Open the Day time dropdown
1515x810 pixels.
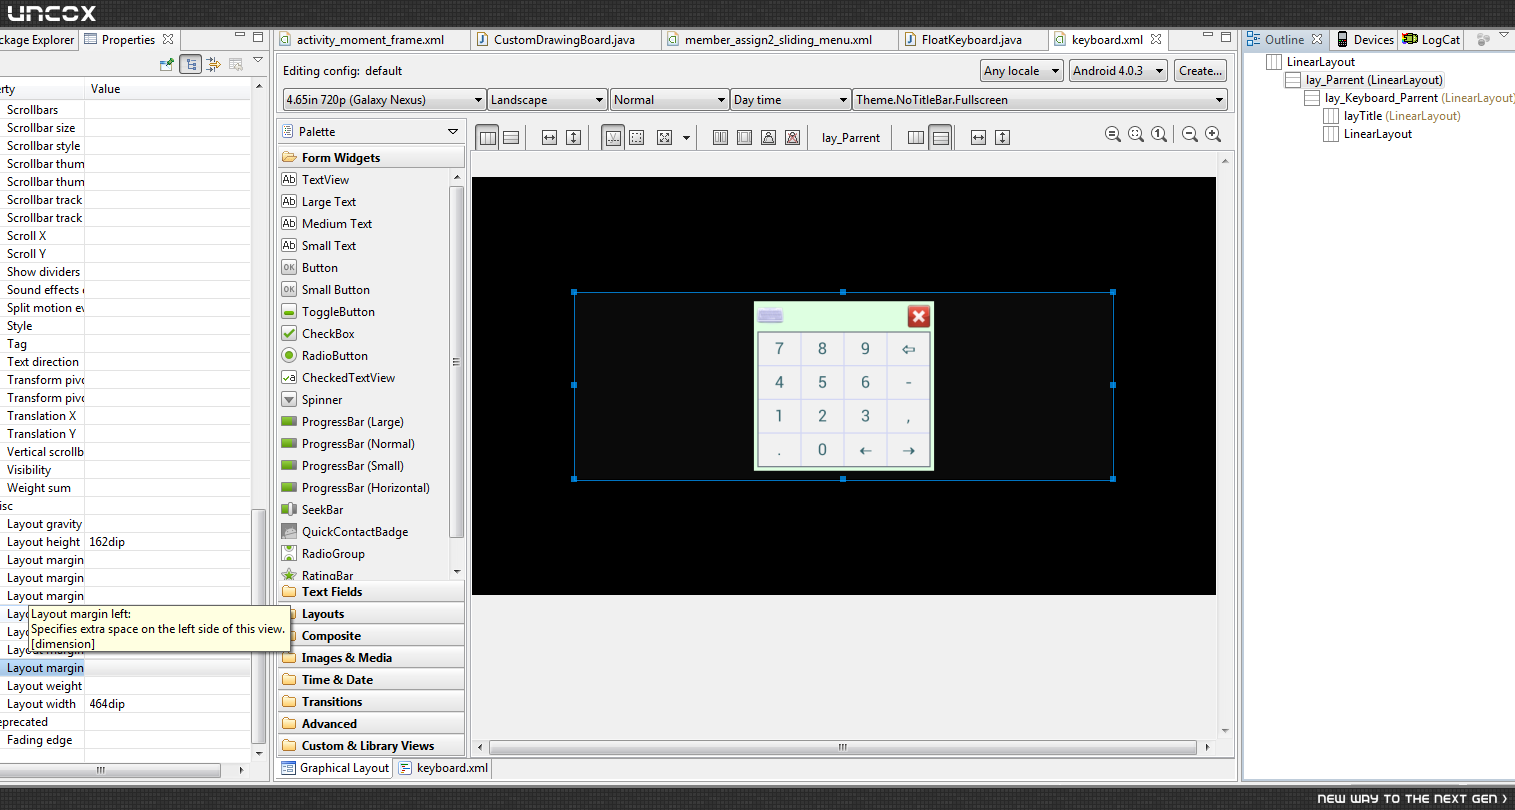(790, 100)
